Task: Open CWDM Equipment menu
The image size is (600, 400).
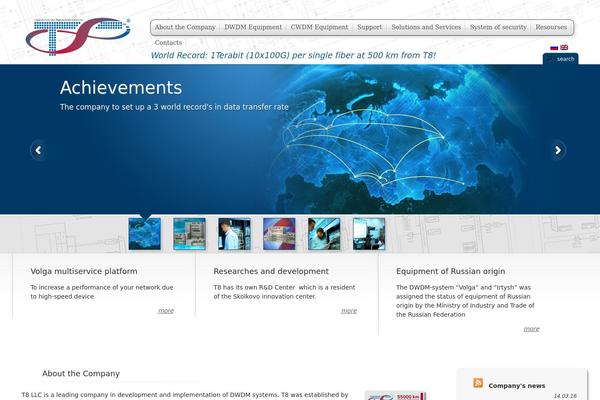Action: (320, 27)
